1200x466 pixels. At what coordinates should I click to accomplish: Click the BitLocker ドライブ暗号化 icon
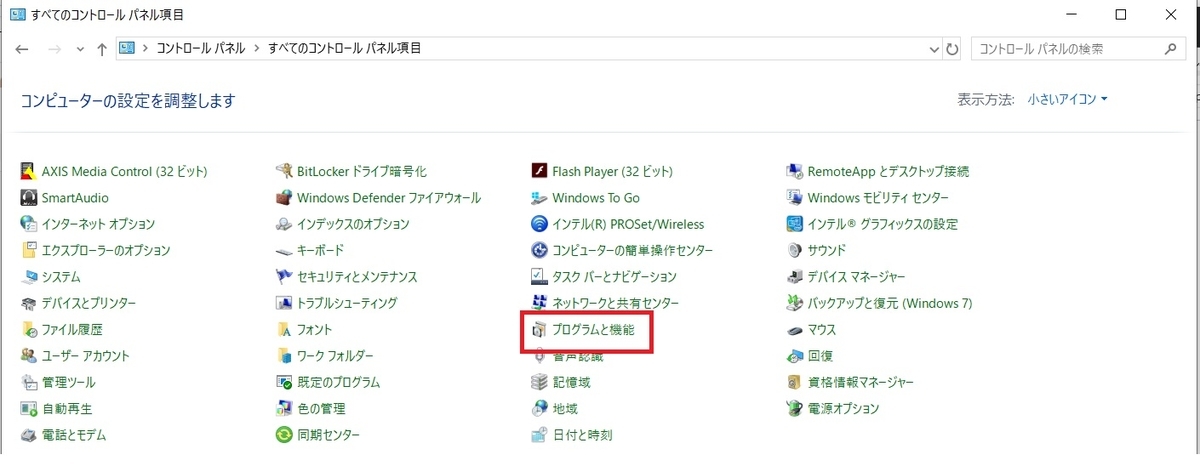coord(284,171)
